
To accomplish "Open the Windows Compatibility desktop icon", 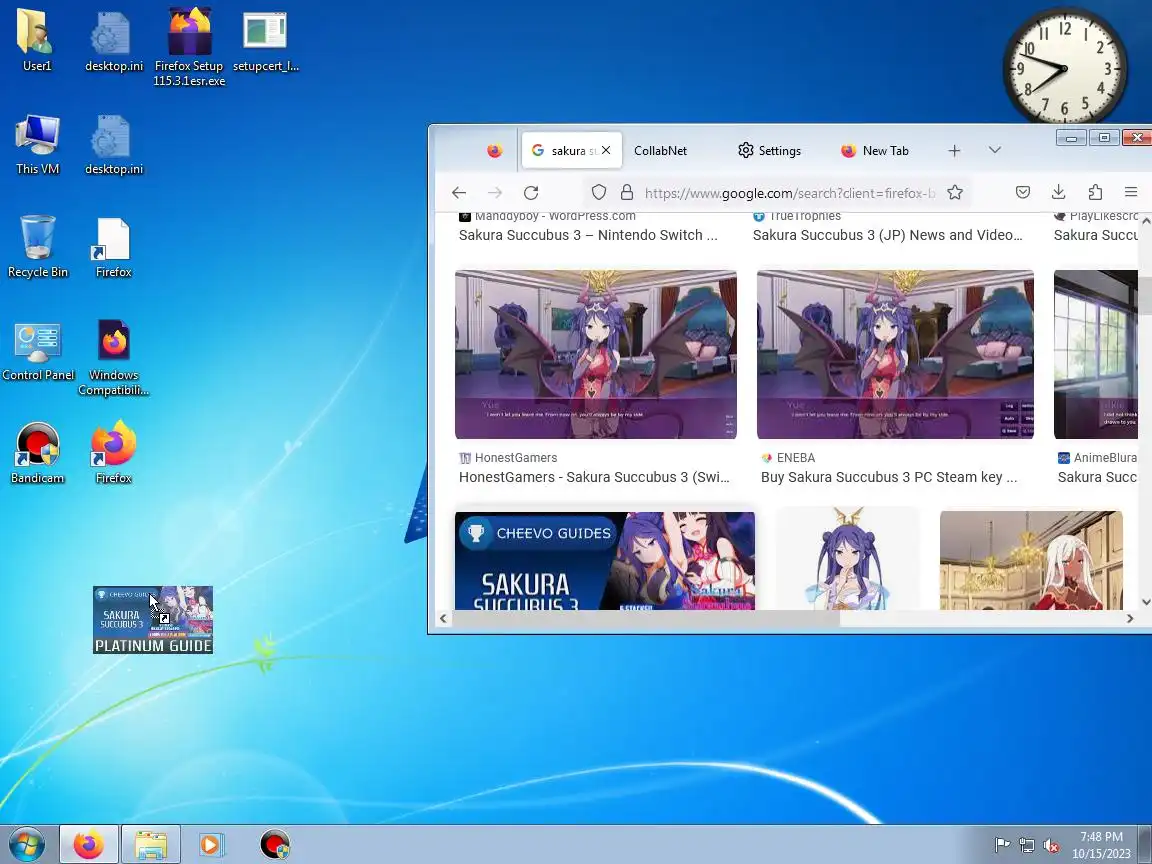I will coord(113,358).
